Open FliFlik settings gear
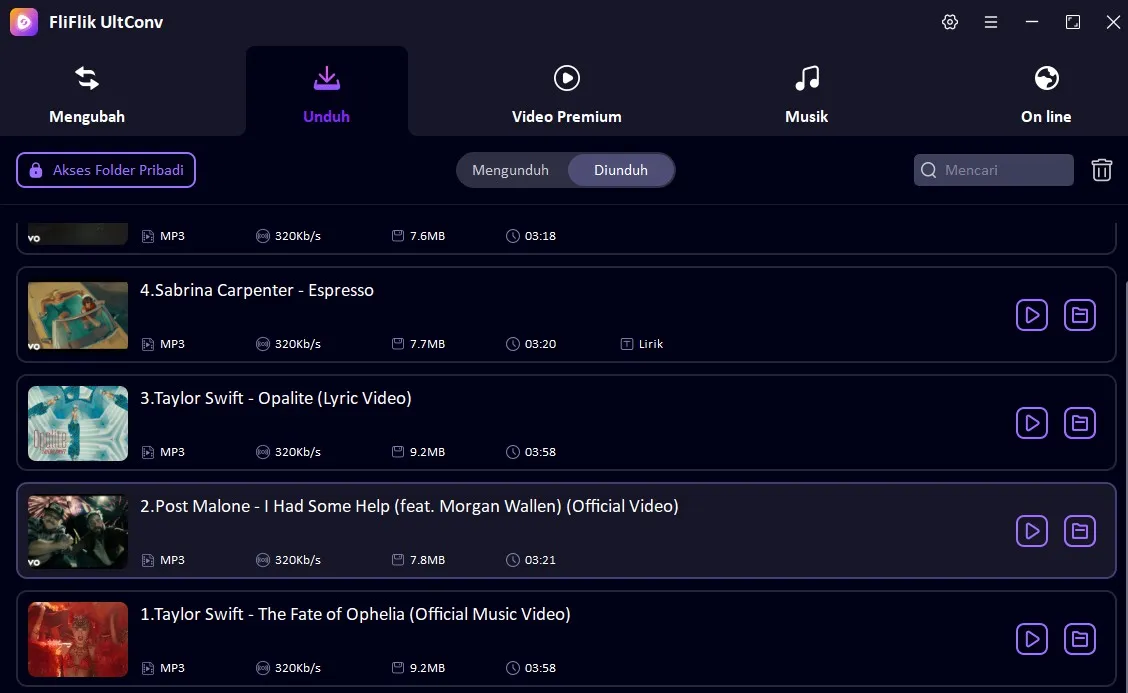The image size is (1128, 693). (x=949, y=21)
